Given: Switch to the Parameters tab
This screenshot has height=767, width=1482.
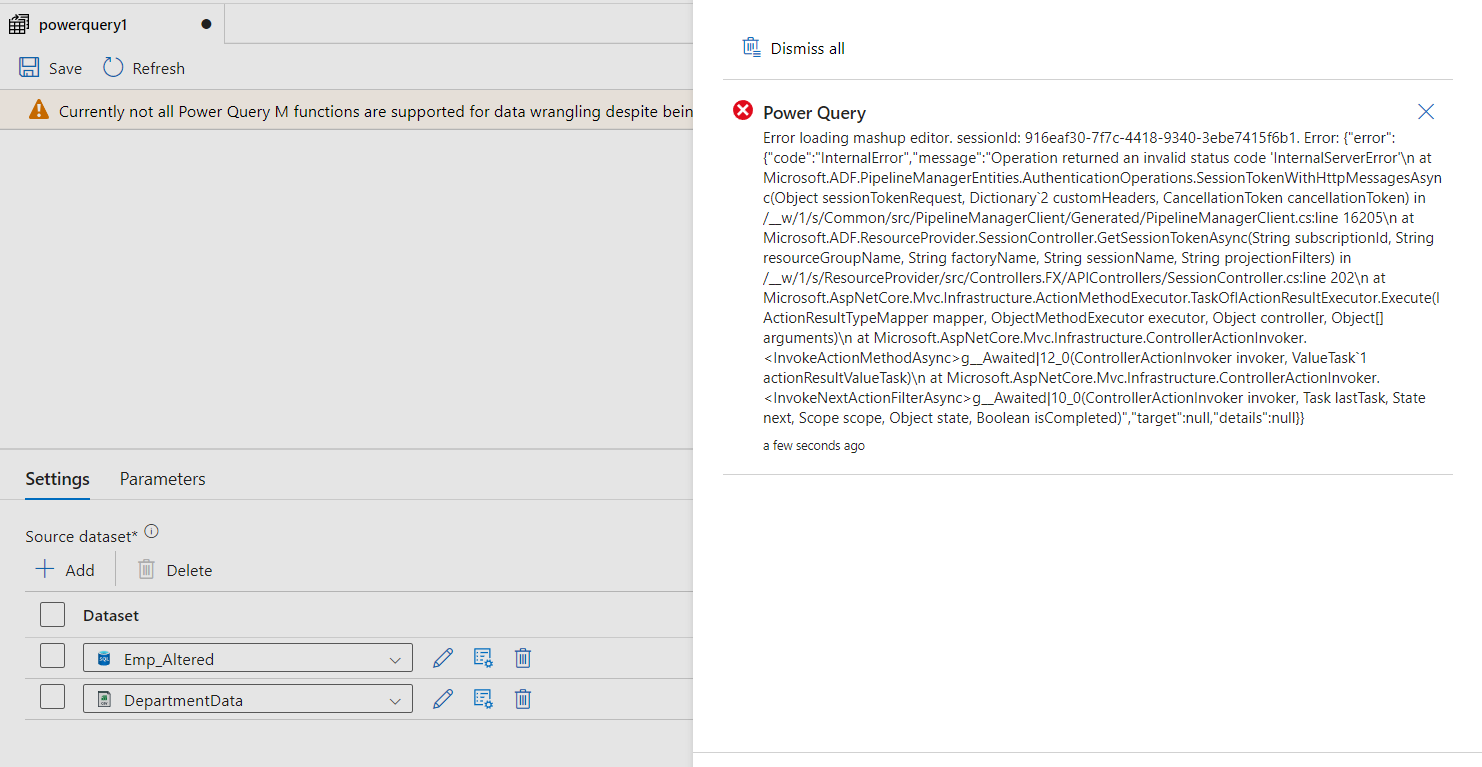Looking at the screenshot, I should click(x=162, y=479).
